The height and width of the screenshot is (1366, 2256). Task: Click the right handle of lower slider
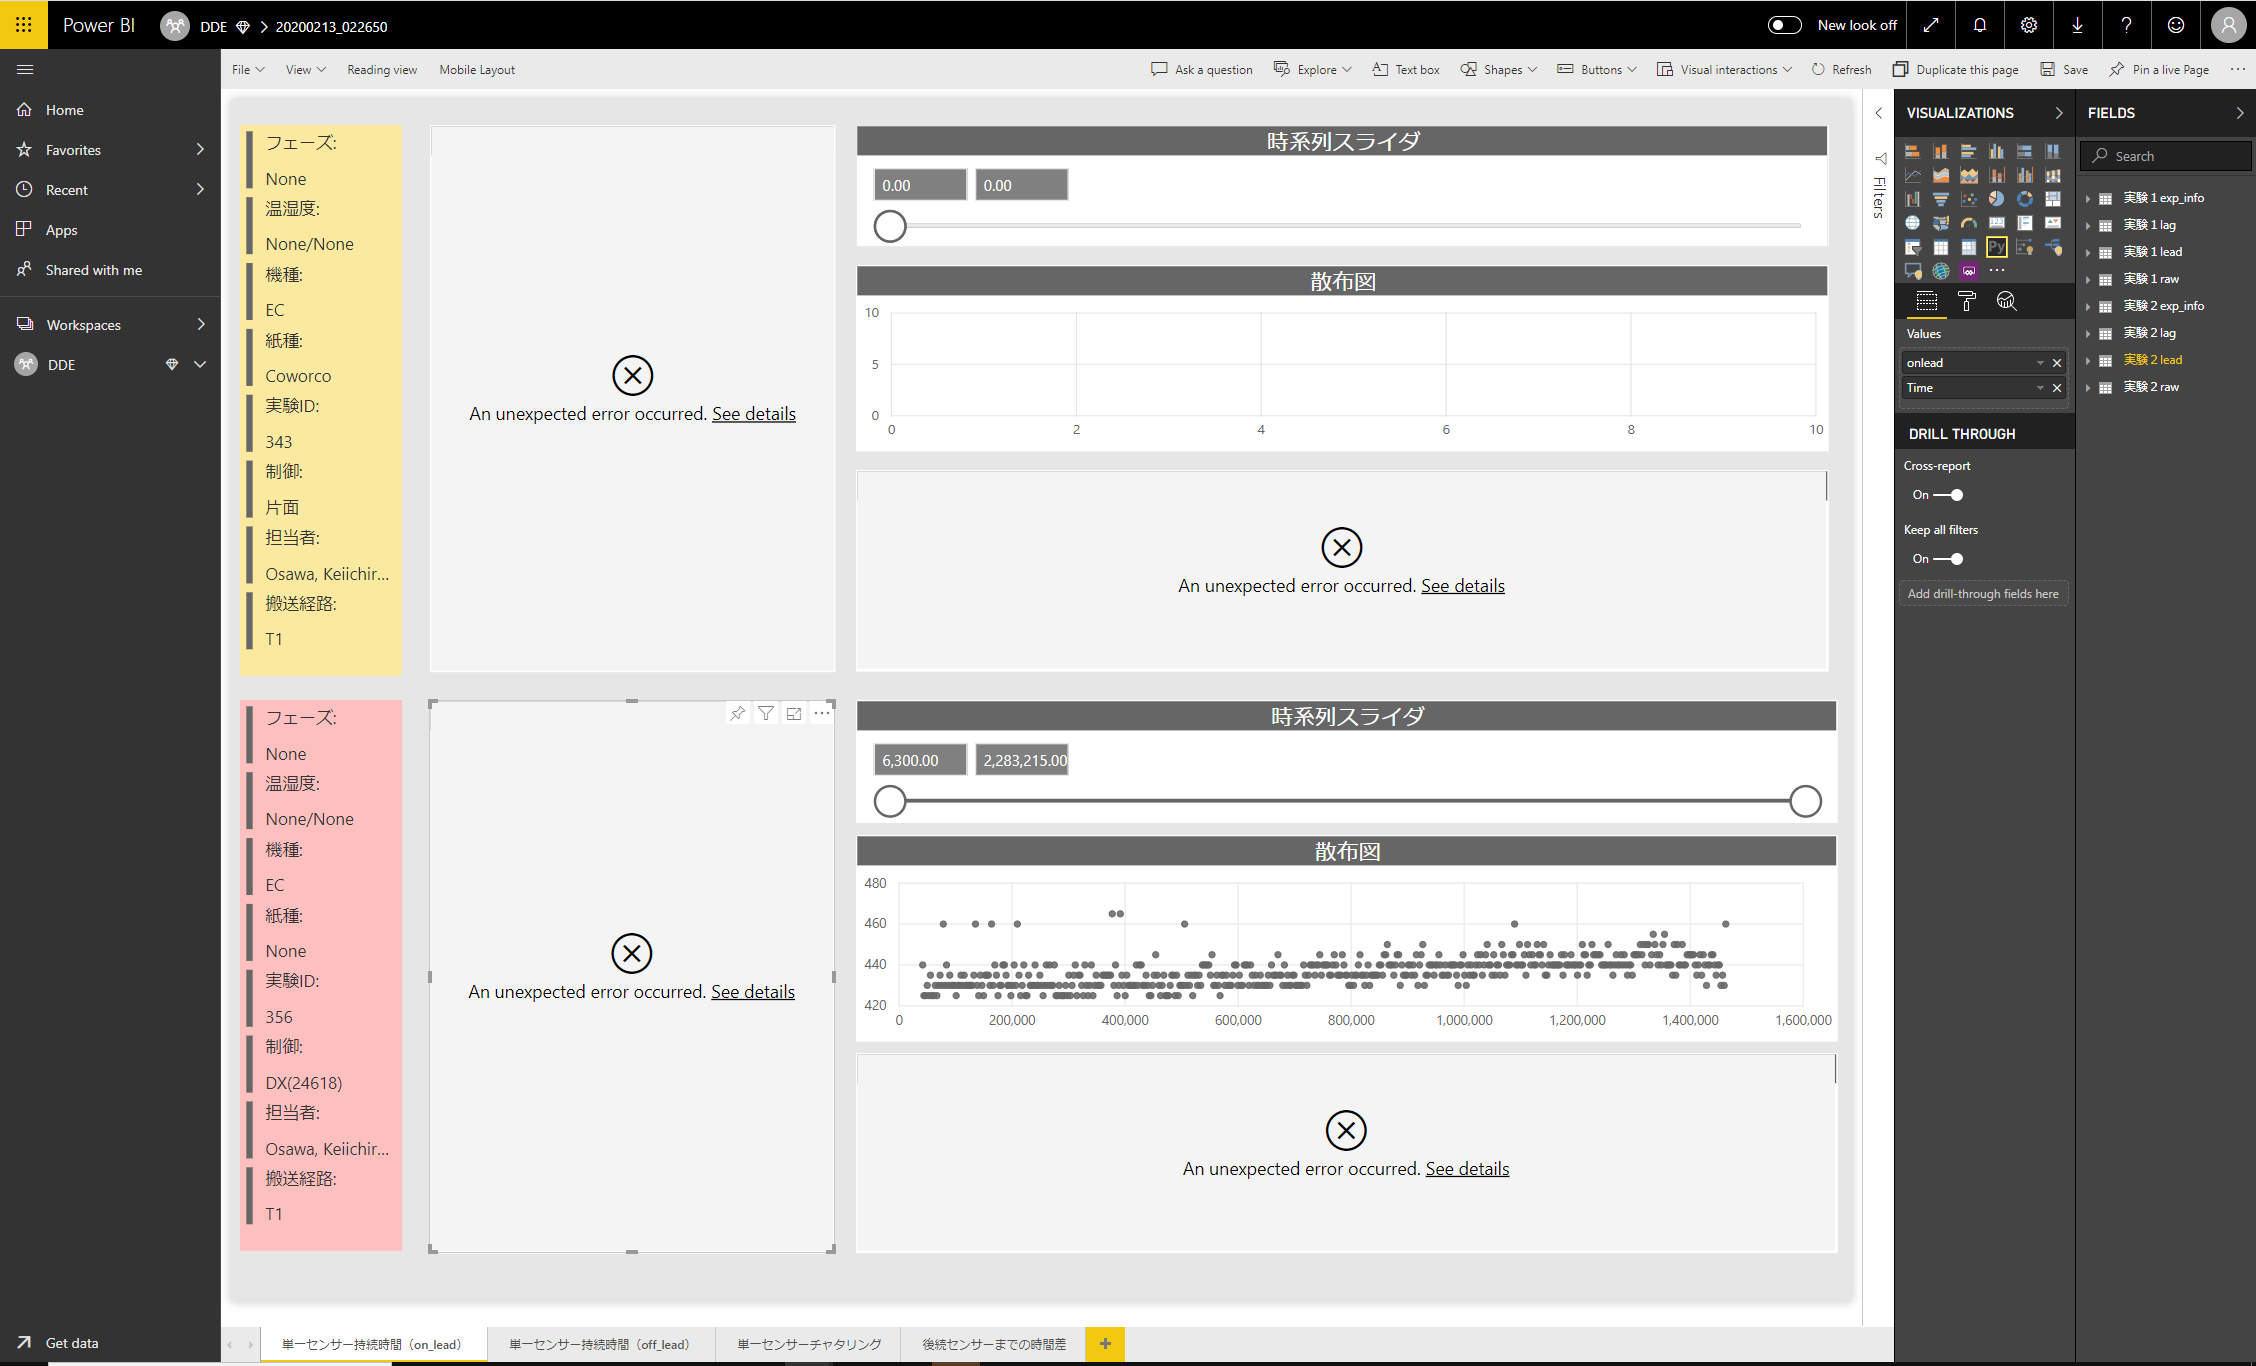click(x=1805, y=801)
